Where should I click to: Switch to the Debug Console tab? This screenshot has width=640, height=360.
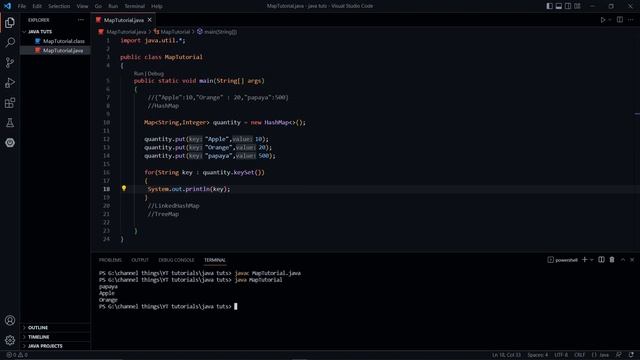[x=176, y=260]
